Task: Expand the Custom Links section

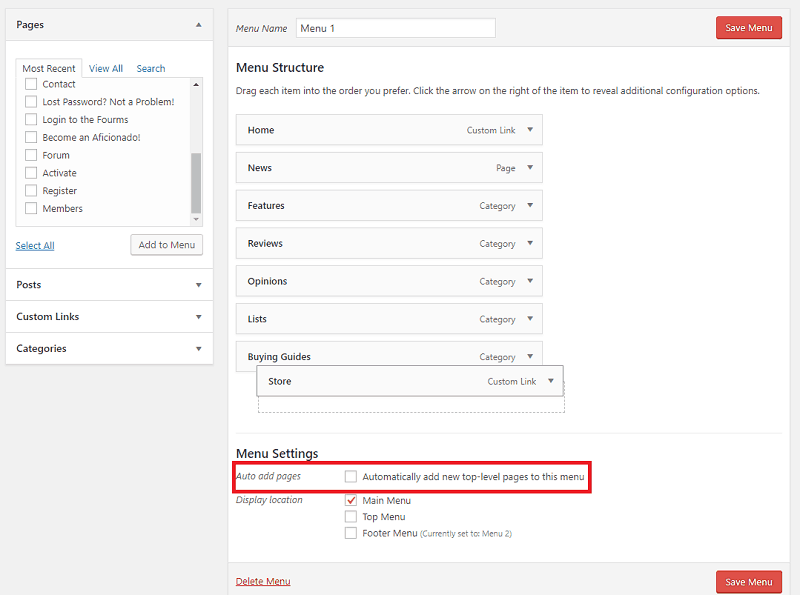Action: pos(198,317)
